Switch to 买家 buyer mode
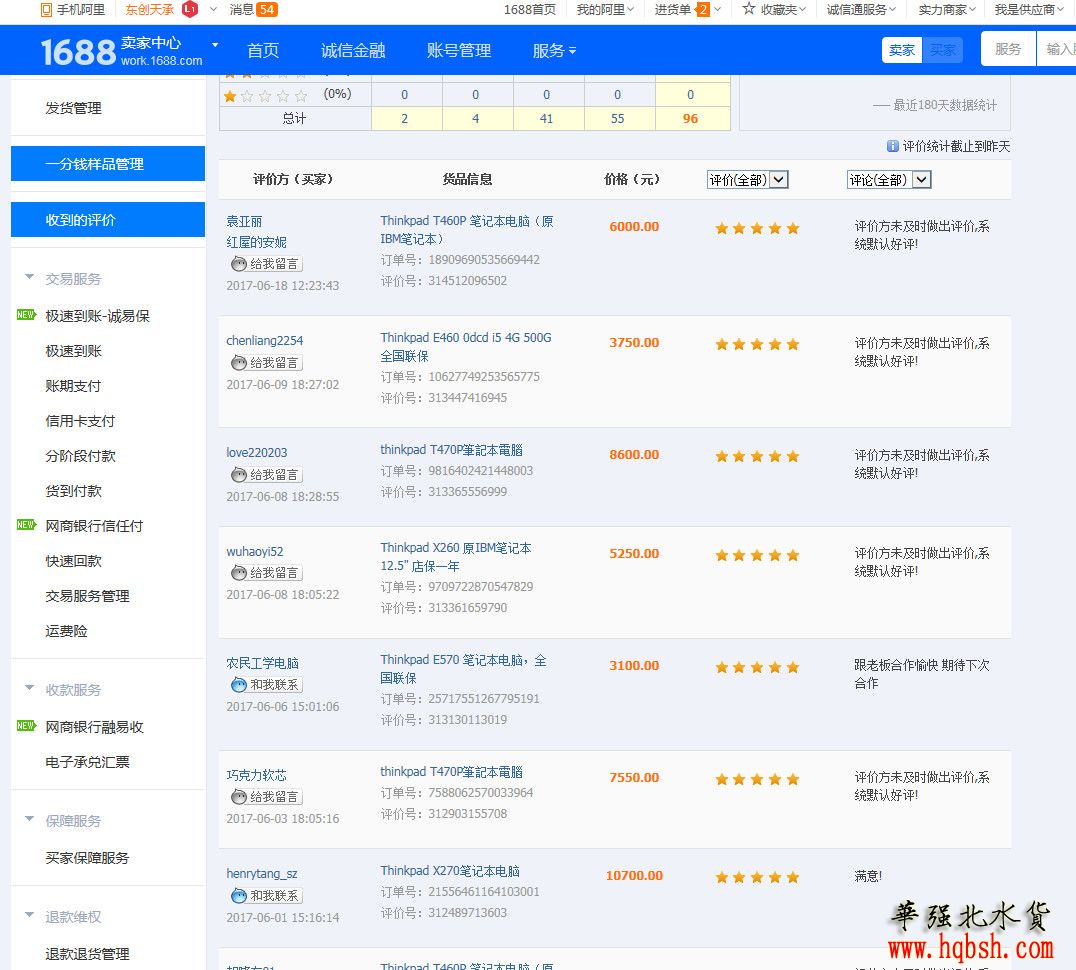 (x=942, y=50)
